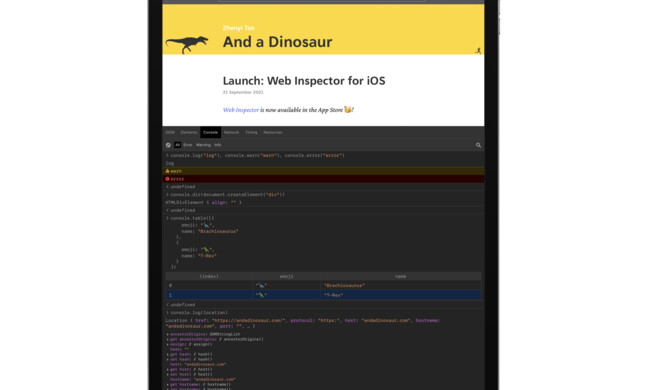660x390 pixels.
Task: Click the Zhenyi Tan author name
Action: click(x=239, y=28)
